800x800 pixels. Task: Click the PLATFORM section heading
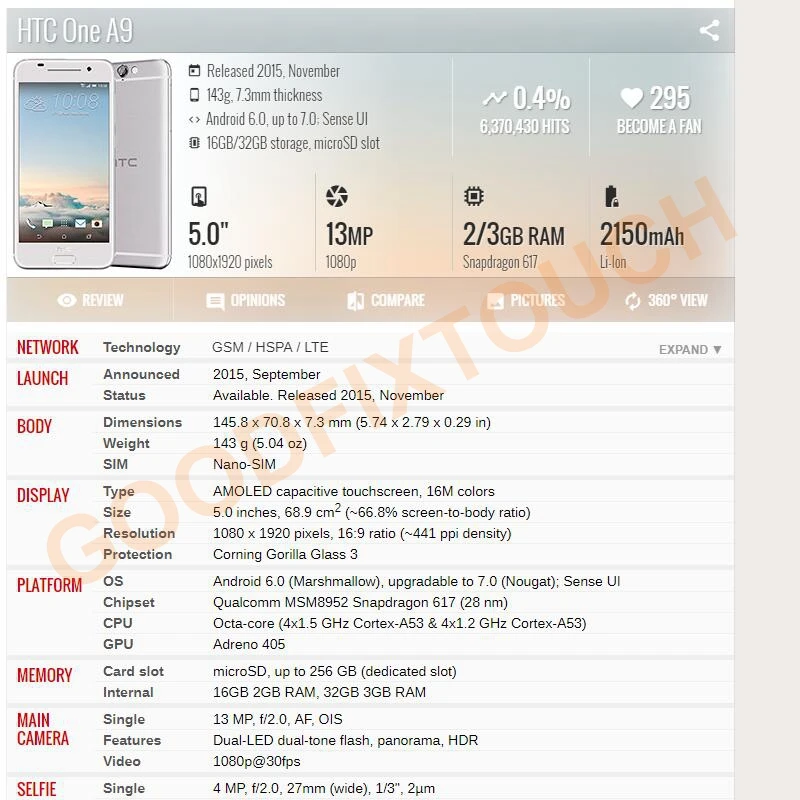click(x=49, y=585)
